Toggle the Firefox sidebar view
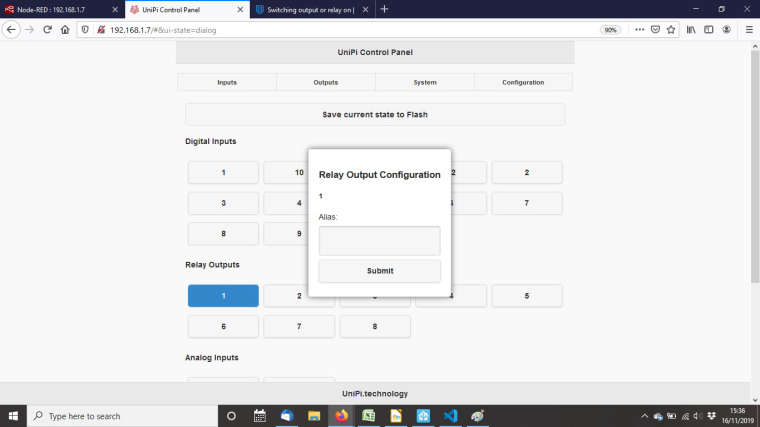 [709, 30]
